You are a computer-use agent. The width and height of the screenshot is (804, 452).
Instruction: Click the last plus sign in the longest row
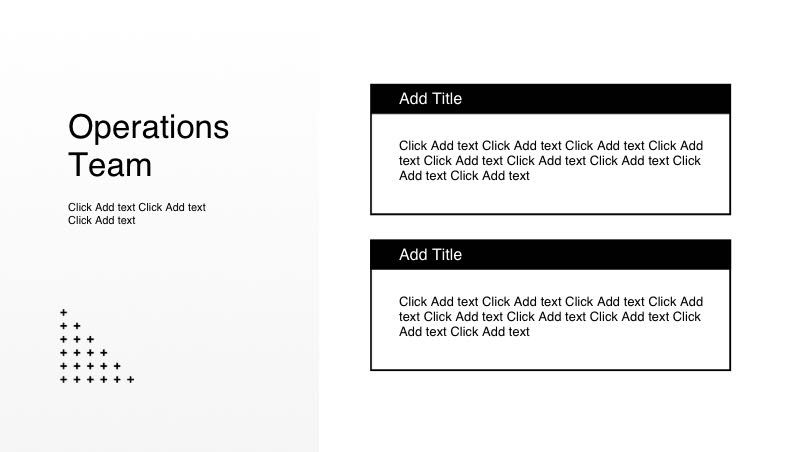coord(130,379)
